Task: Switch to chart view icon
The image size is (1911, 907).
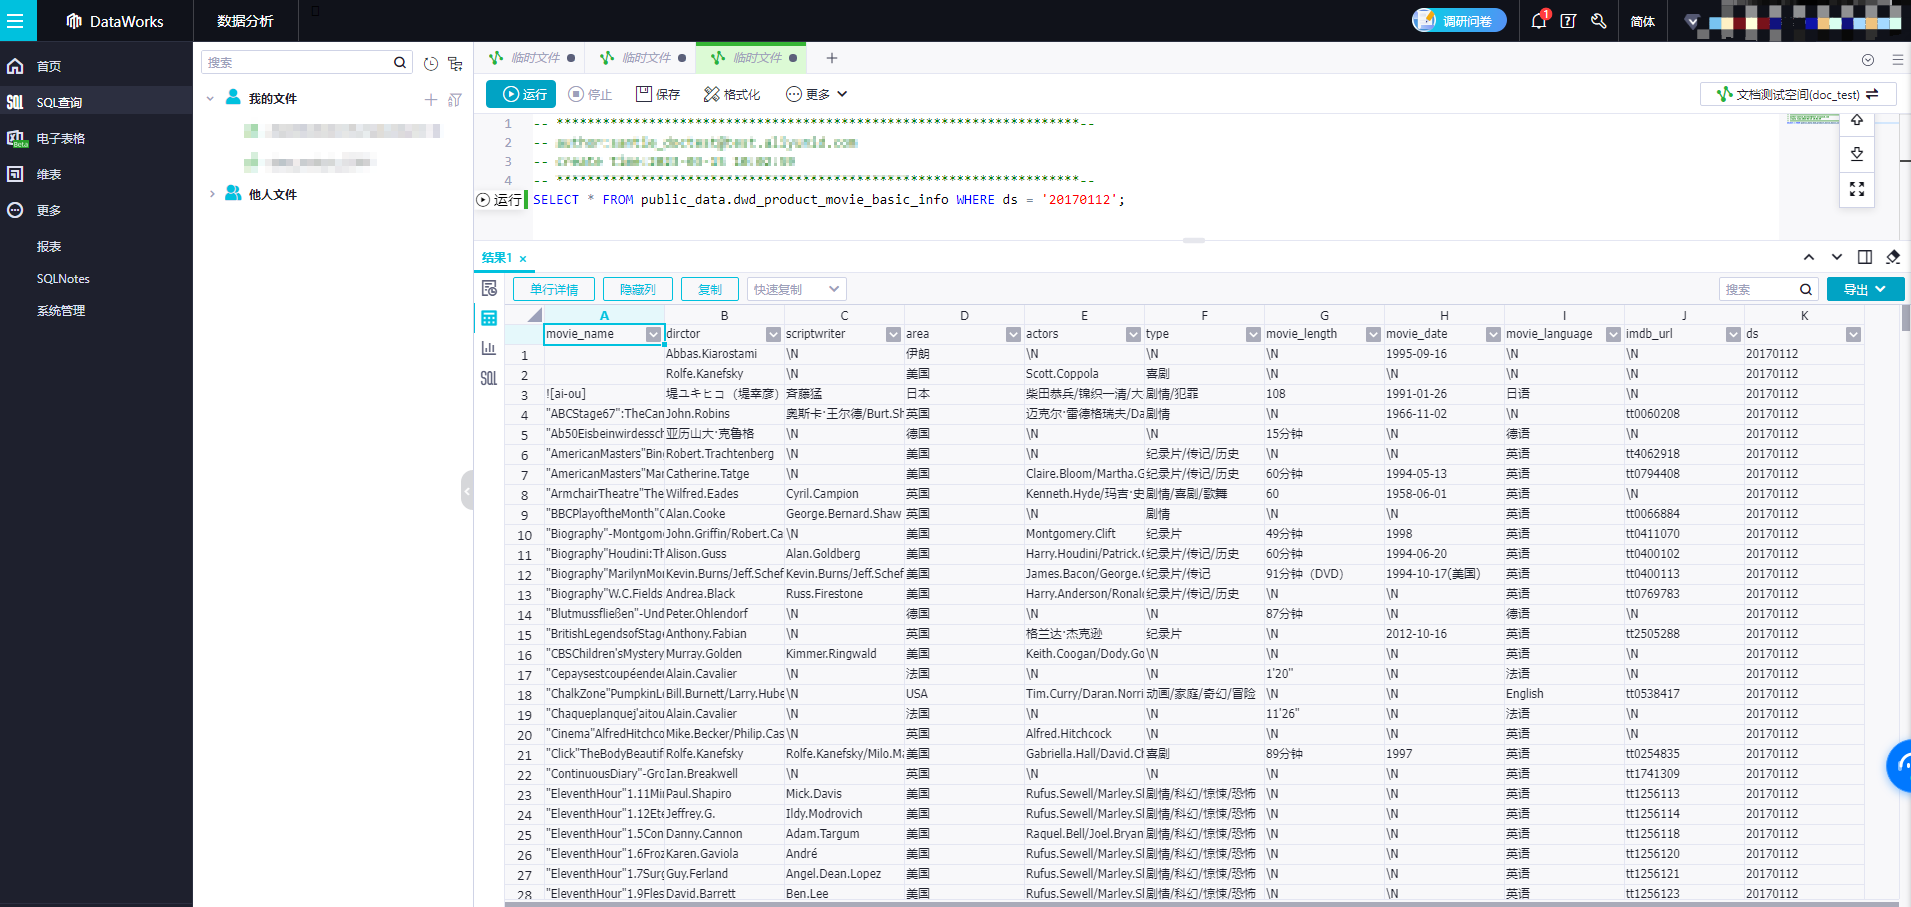Action: (x=489, y=348)
